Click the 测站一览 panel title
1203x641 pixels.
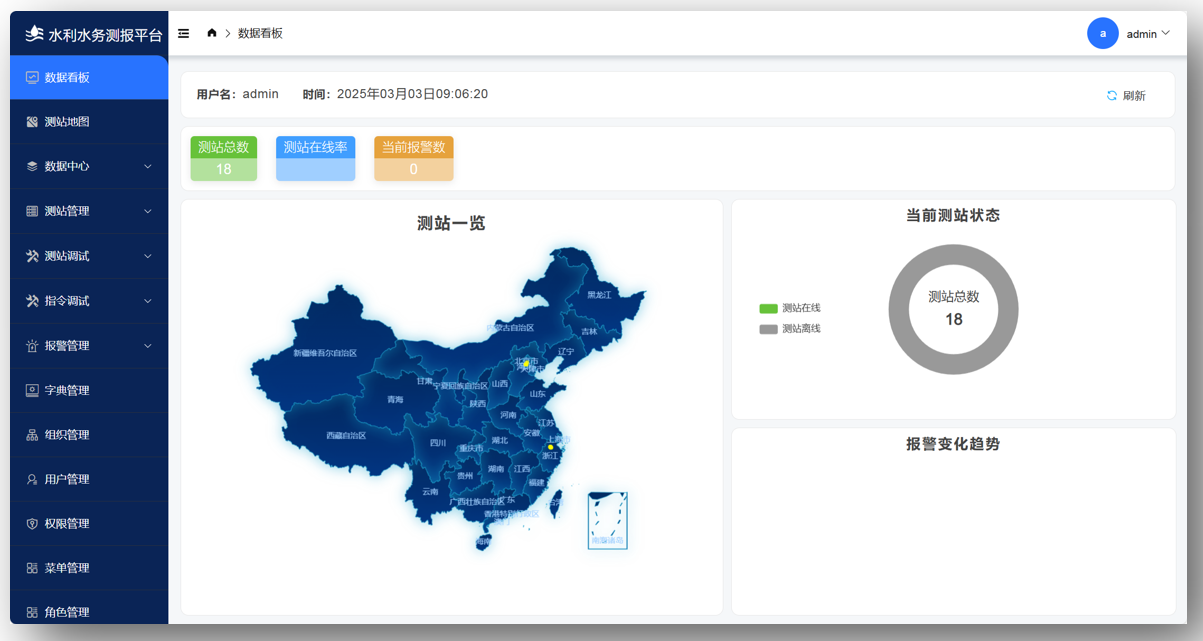coord(451,223)
